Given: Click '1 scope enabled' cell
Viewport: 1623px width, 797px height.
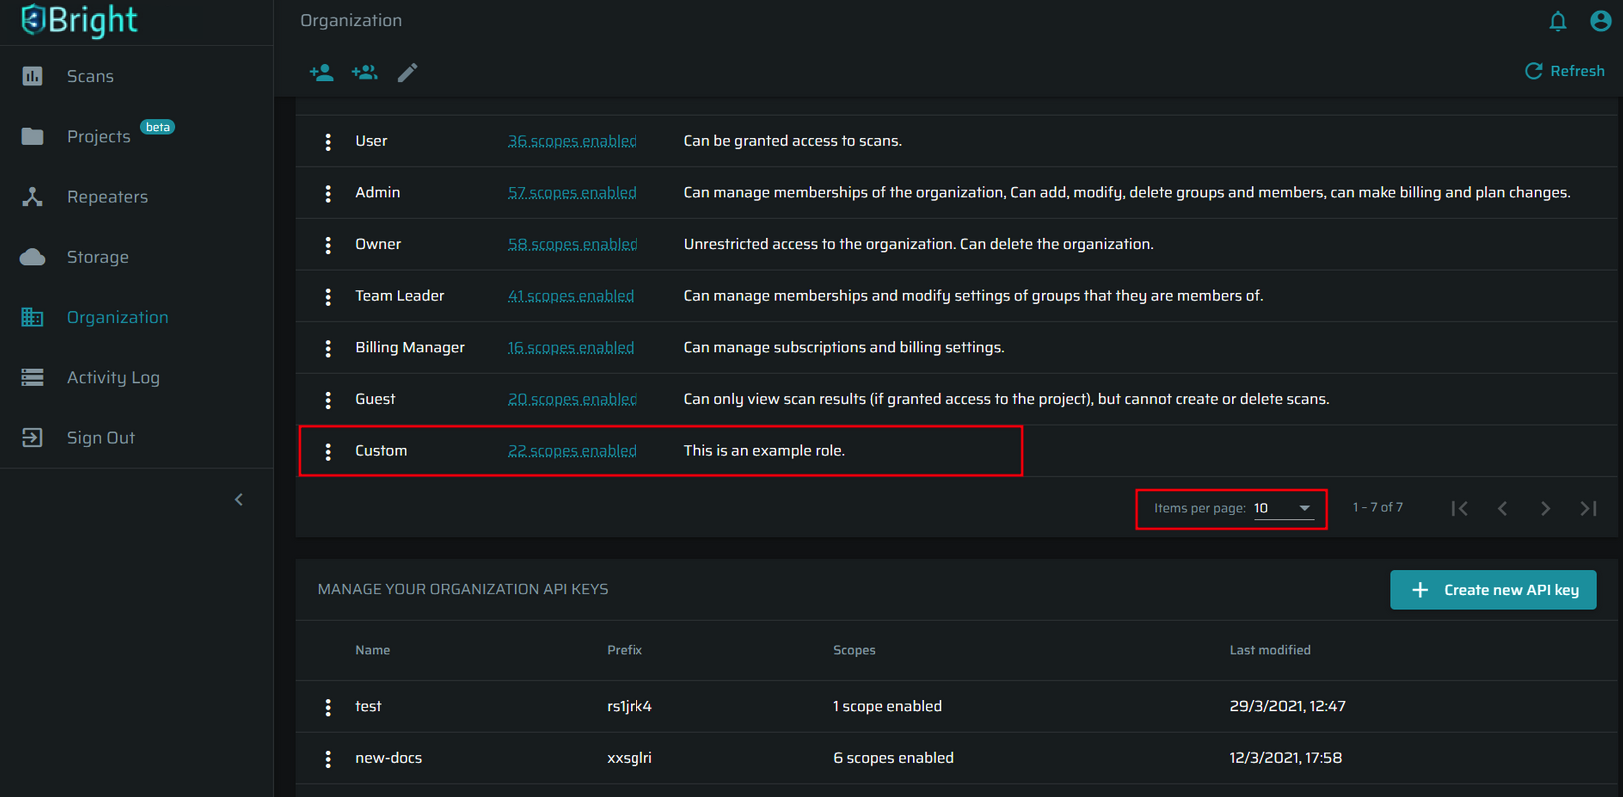Looking at the screenshot, I should click(888, 706).
